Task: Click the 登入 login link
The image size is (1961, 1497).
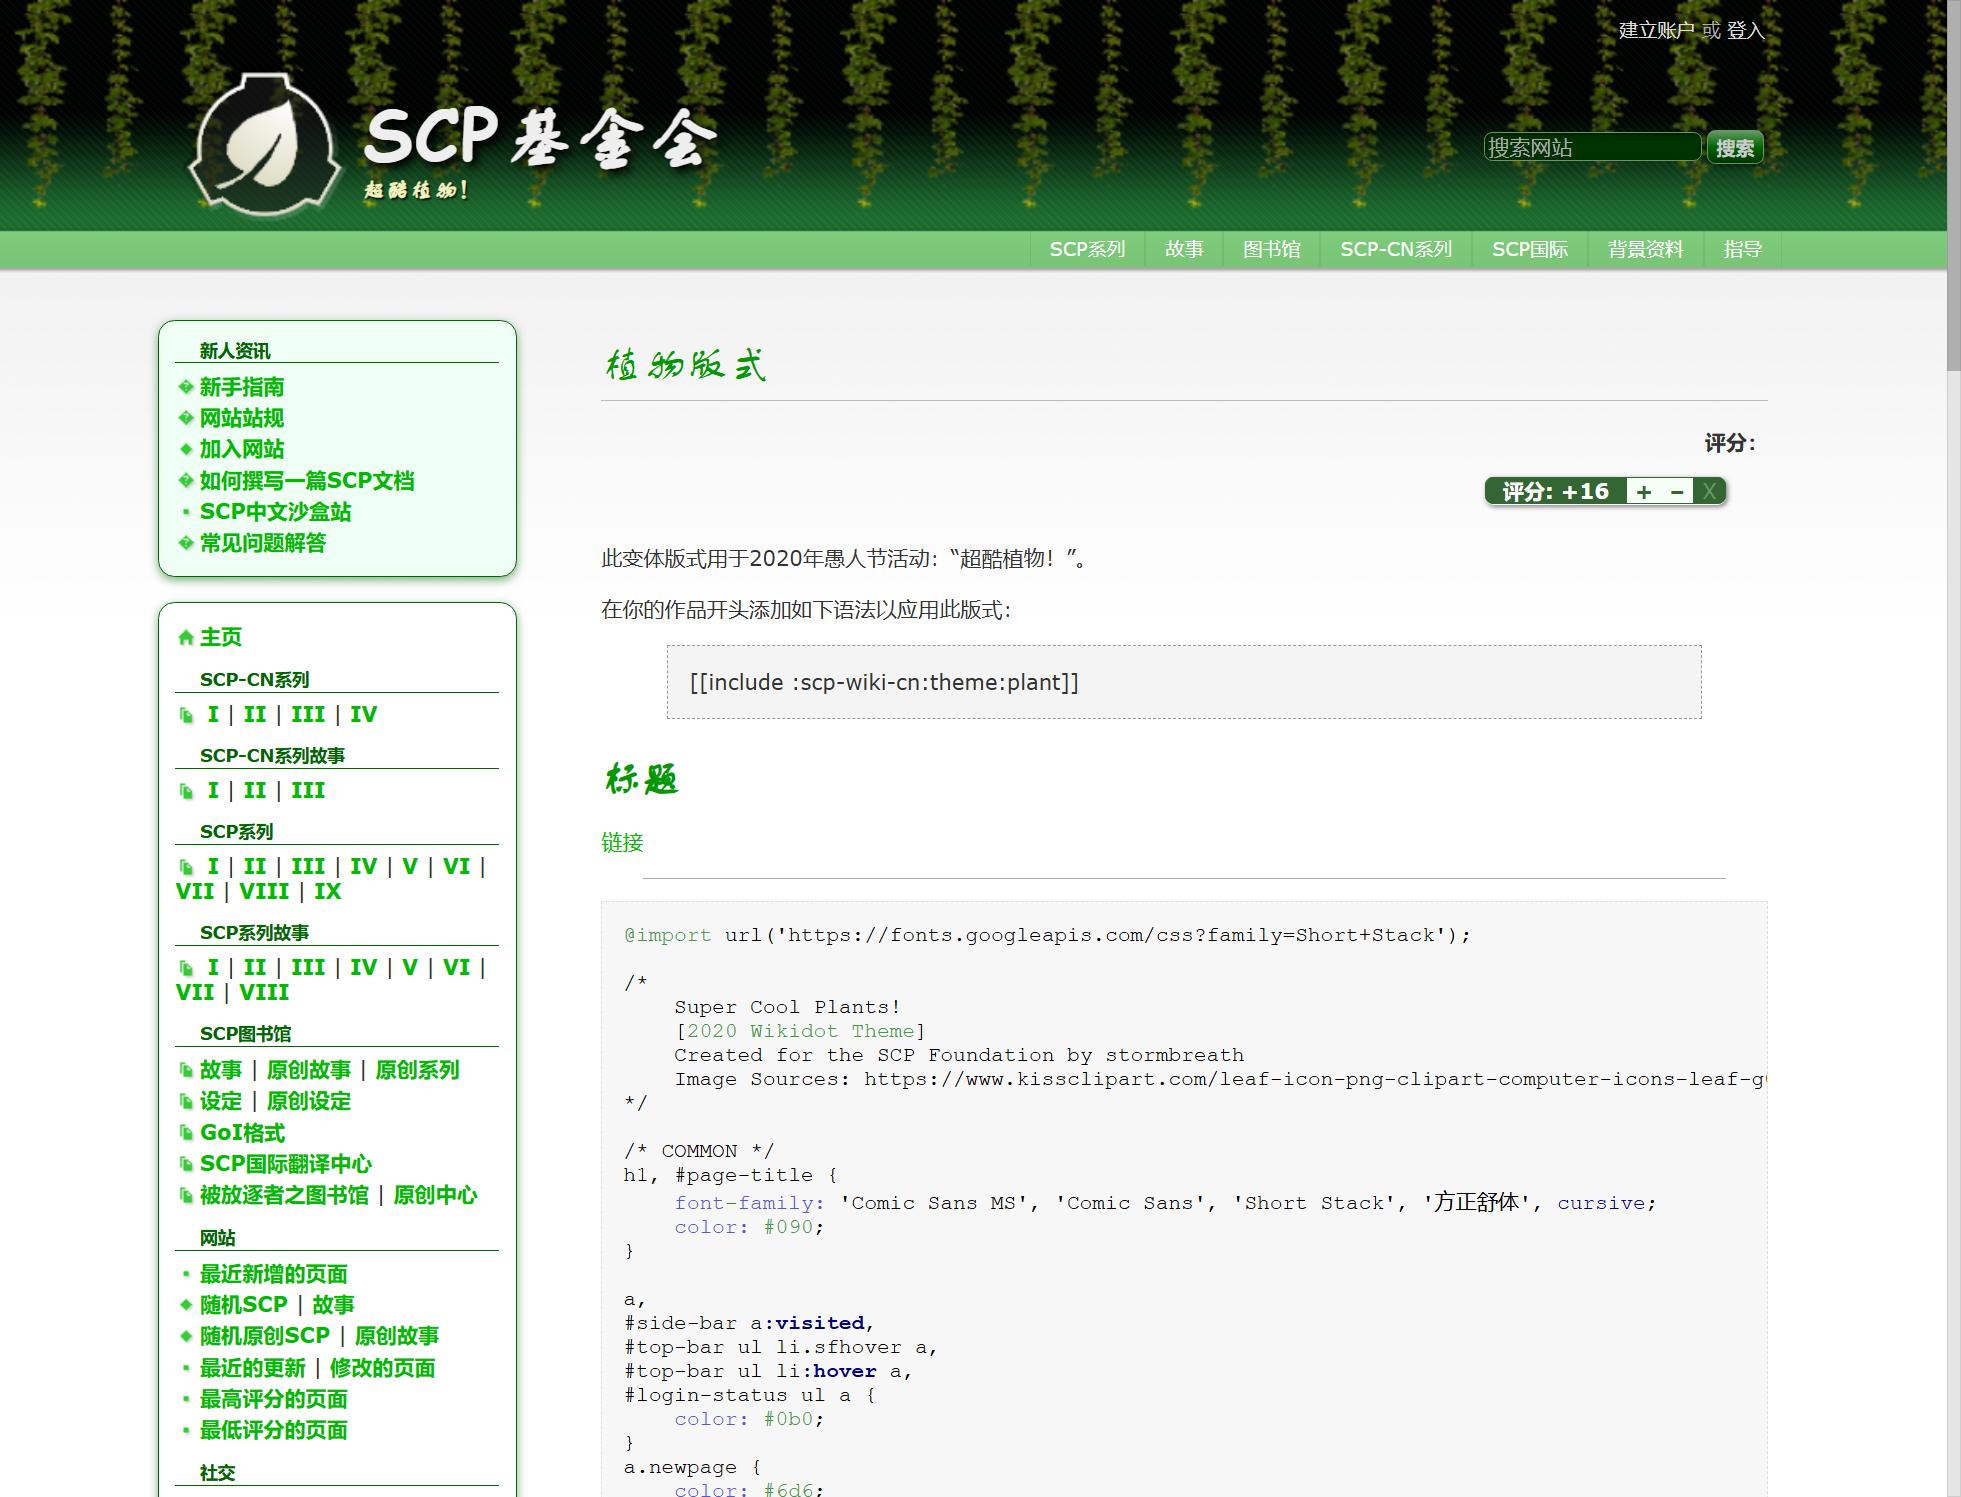Action: (1745, 31)
